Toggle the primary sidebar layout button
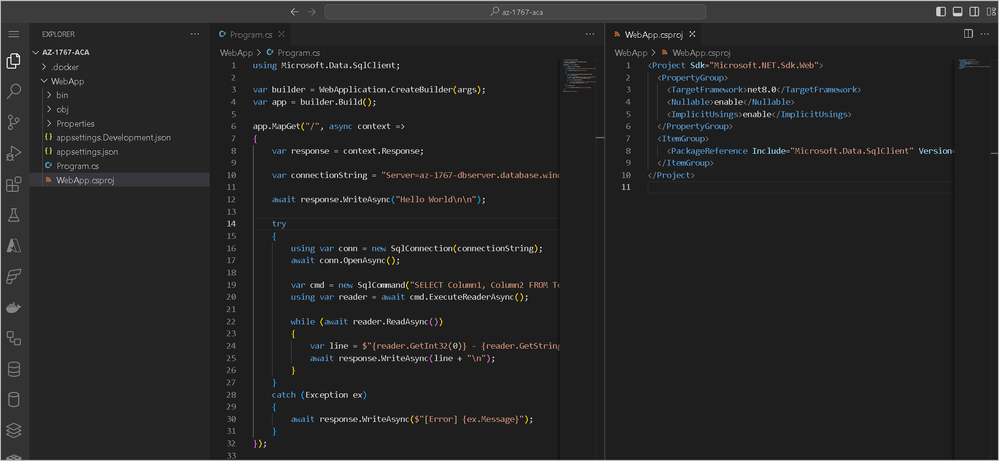This screenshot has height=461, width=999. point(941,11)
